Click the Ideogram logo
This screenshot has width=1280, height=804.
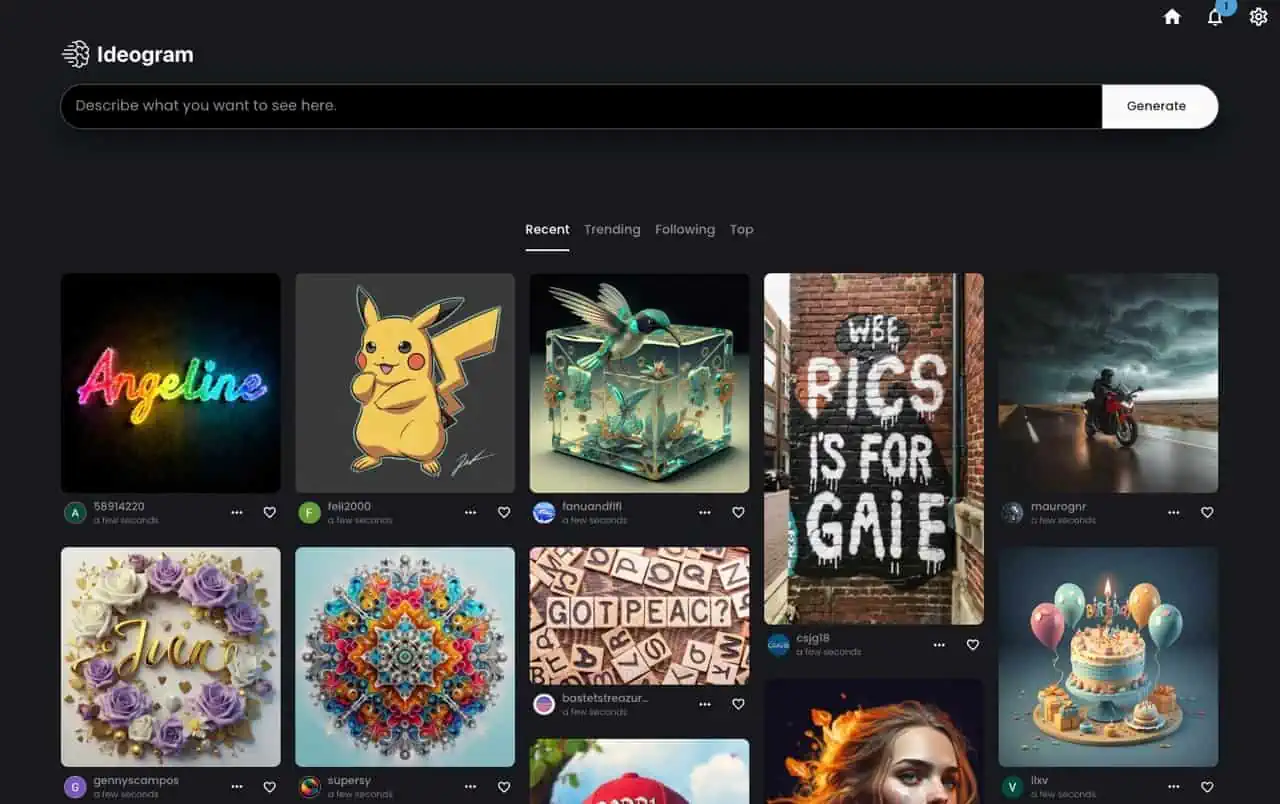pos(127,55)
